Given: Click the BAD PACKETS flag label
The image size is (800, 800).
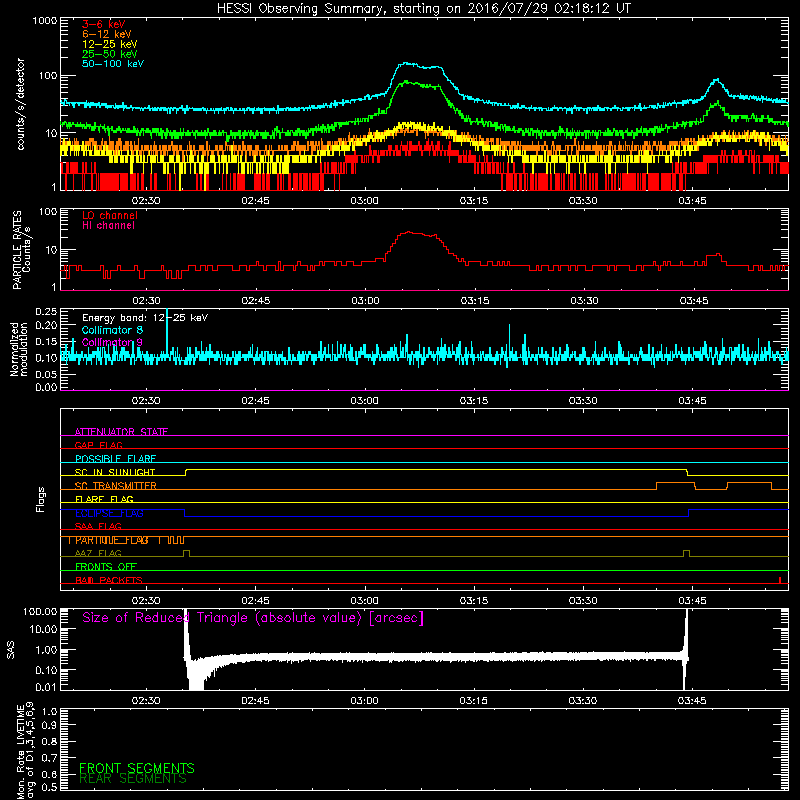Looking at the screenshot, I should pyautogui.click(x=109, y=580).
